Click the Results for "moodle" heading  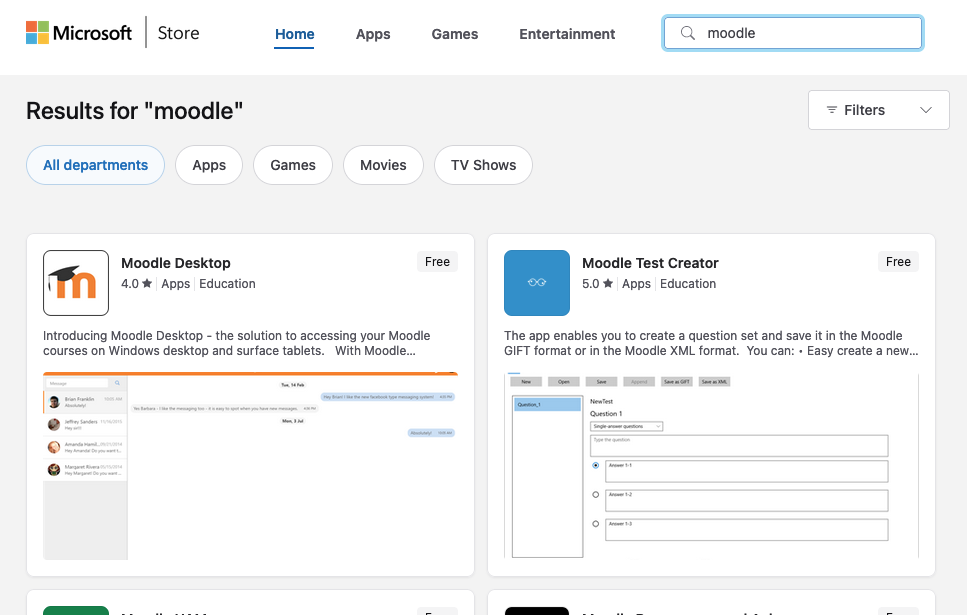coord(134,111)
